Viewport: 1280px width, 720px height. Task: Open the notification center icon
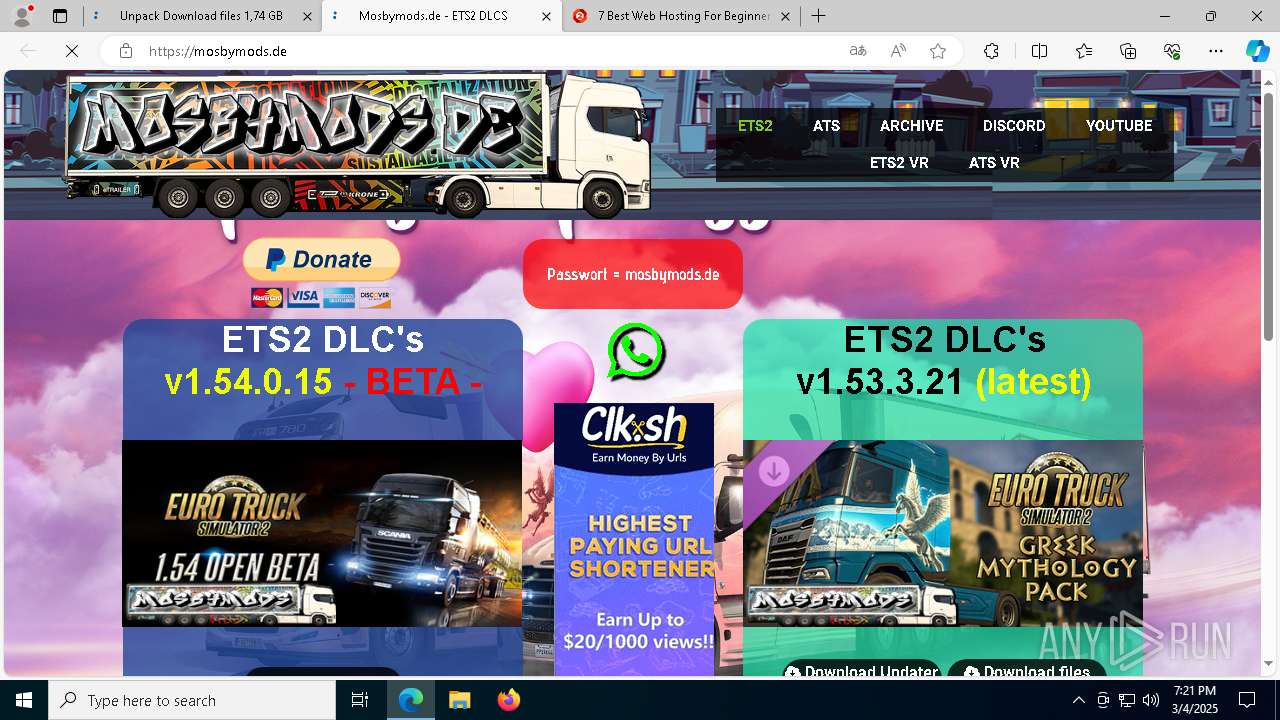coord(1247,700)
